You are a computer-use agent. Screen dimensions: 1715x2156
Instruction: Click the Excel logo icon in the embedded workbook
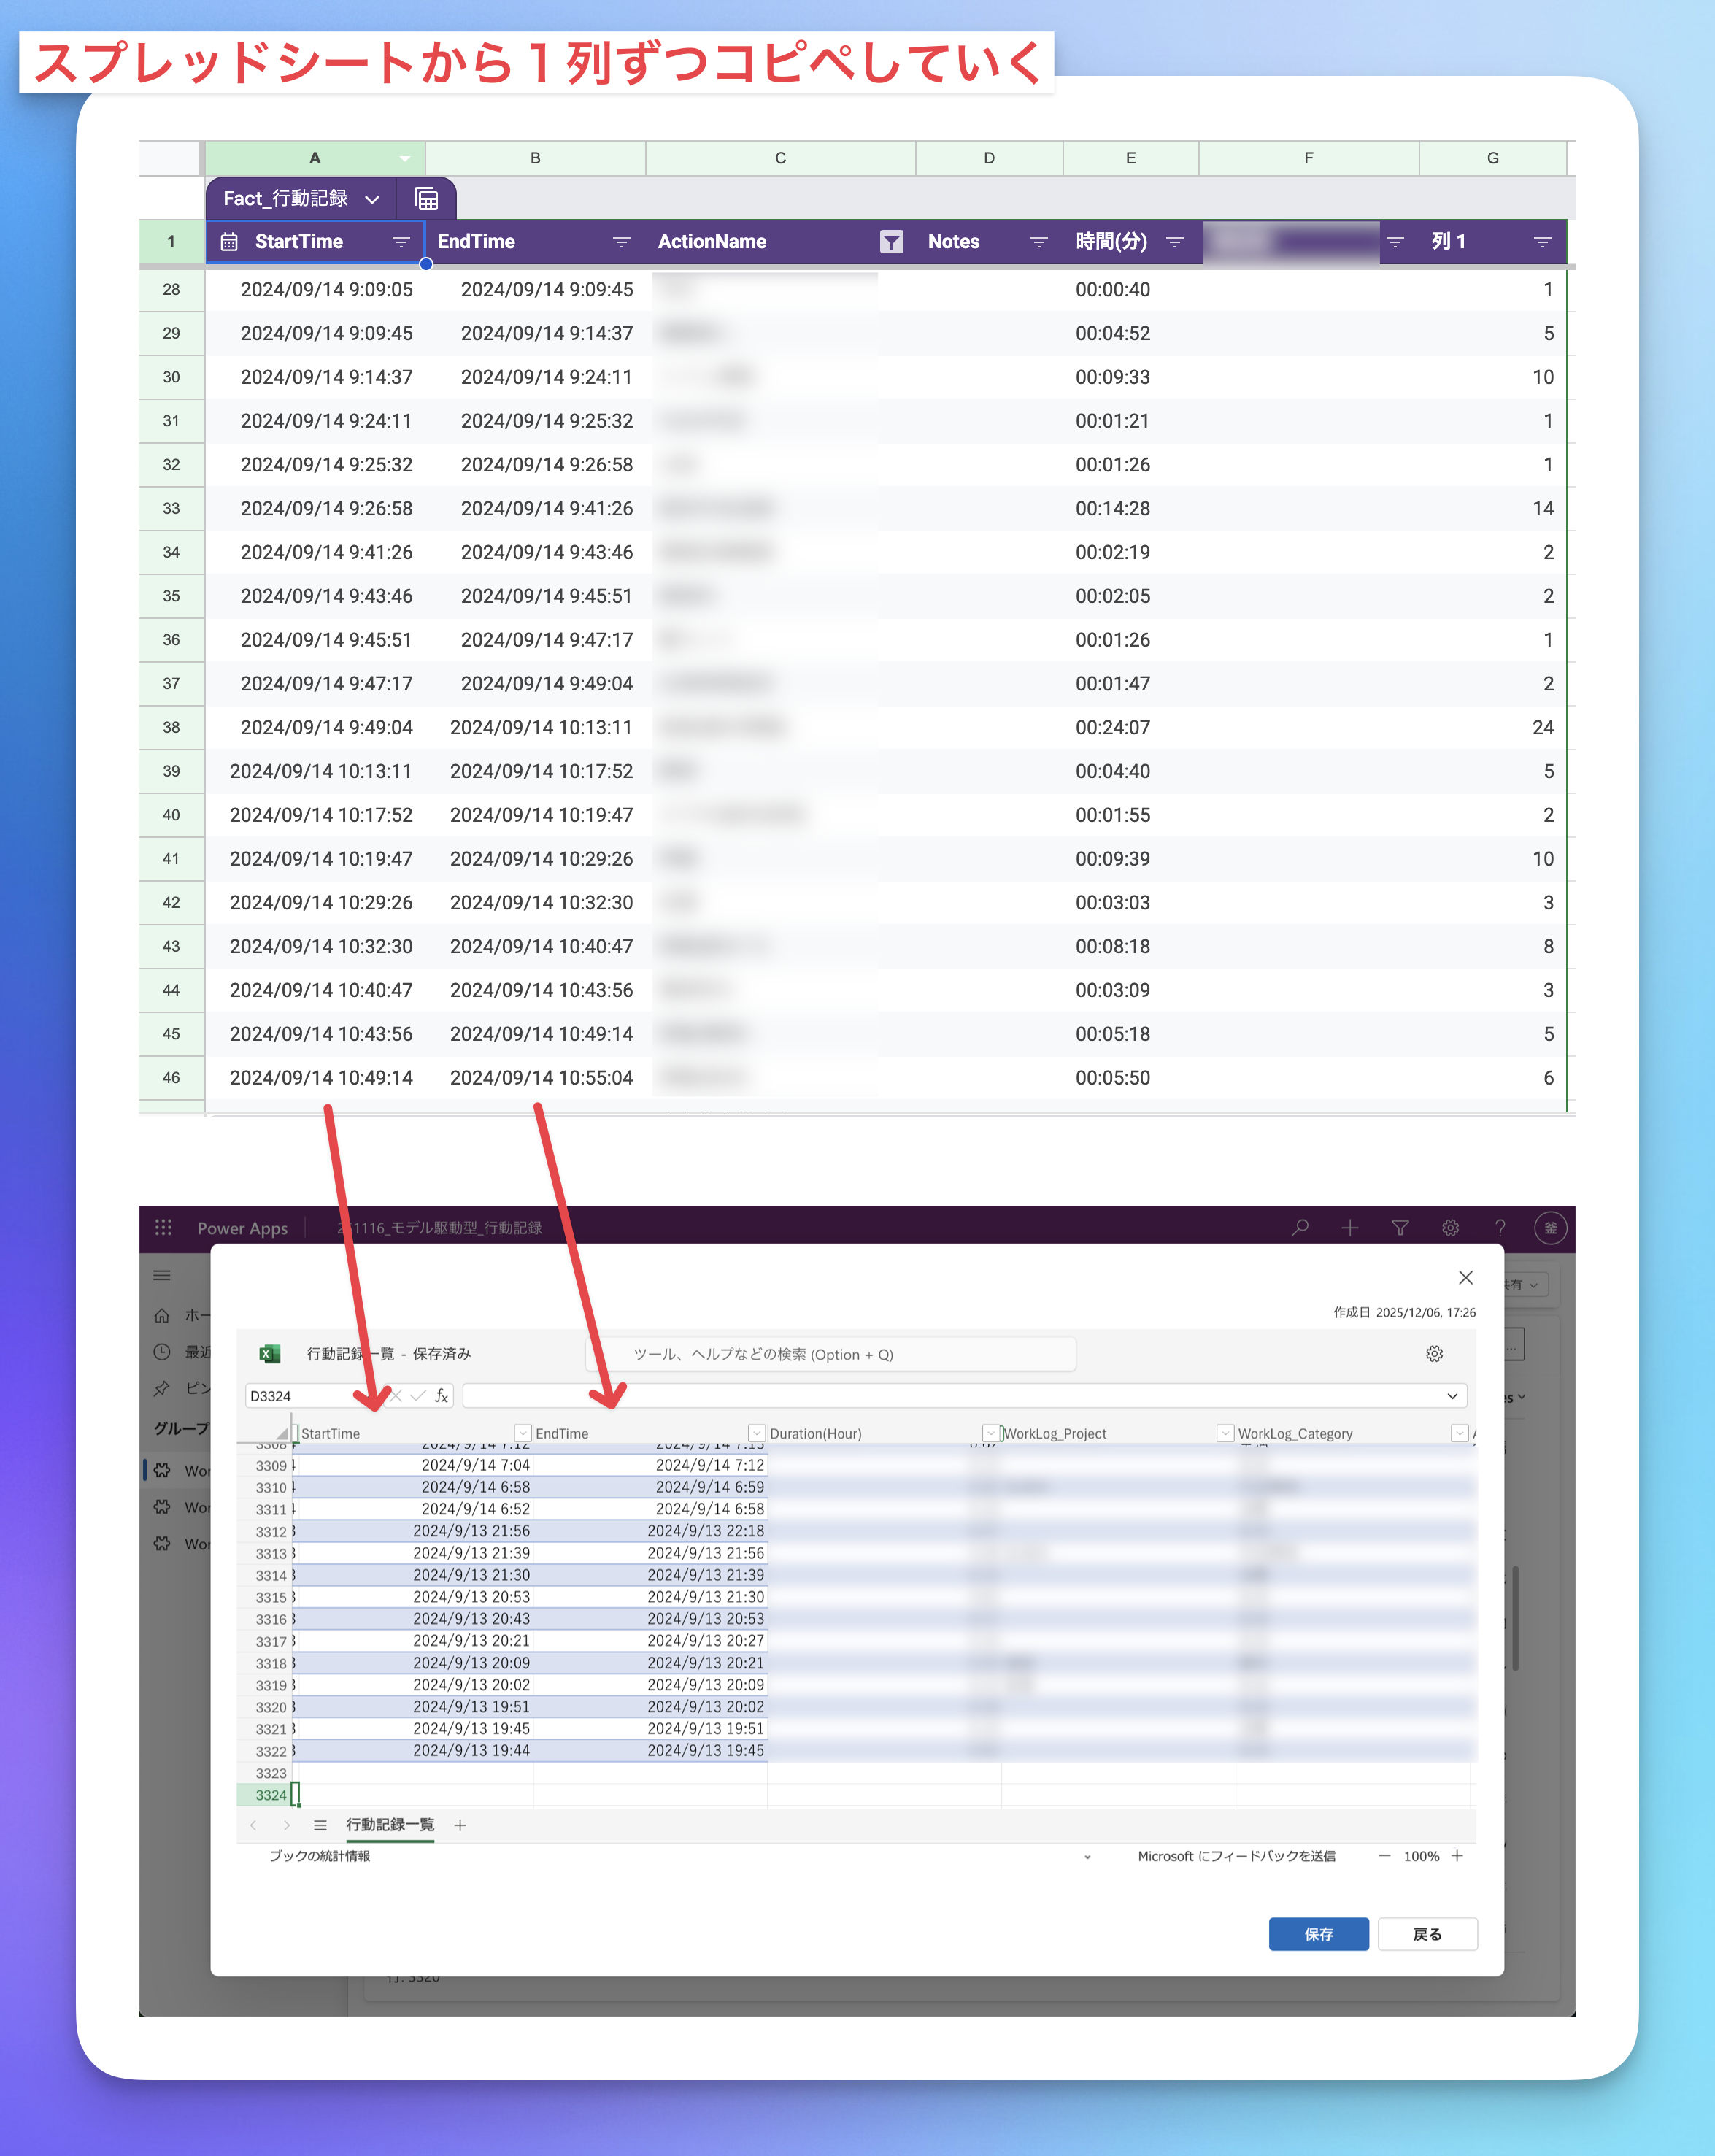(x=269, y=1353)
